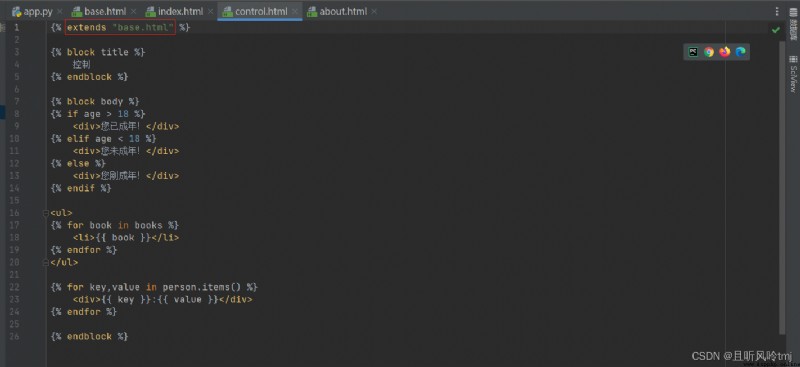The width and height of the screenshot is (800, 367).
Task: Close the app.py tab
Action: (x=60, y=11)
